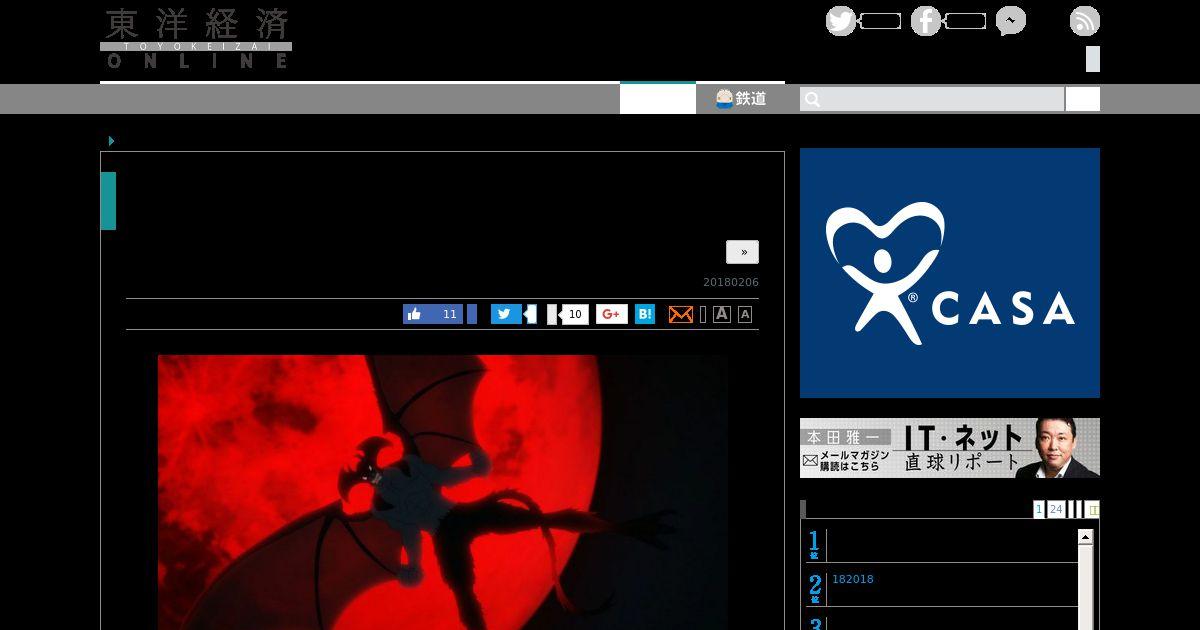The width and height of the screenshot is (1200, 630).
Task: Click the white search submit button
Action: [x=1082, y=99]
